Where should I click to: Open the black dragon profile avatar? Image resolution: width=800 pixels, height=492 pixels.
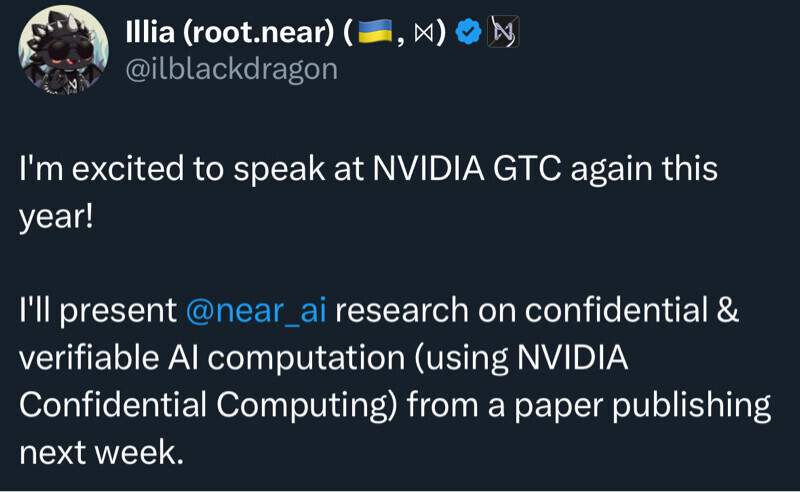pyautogui.click(x=62, y=53)
